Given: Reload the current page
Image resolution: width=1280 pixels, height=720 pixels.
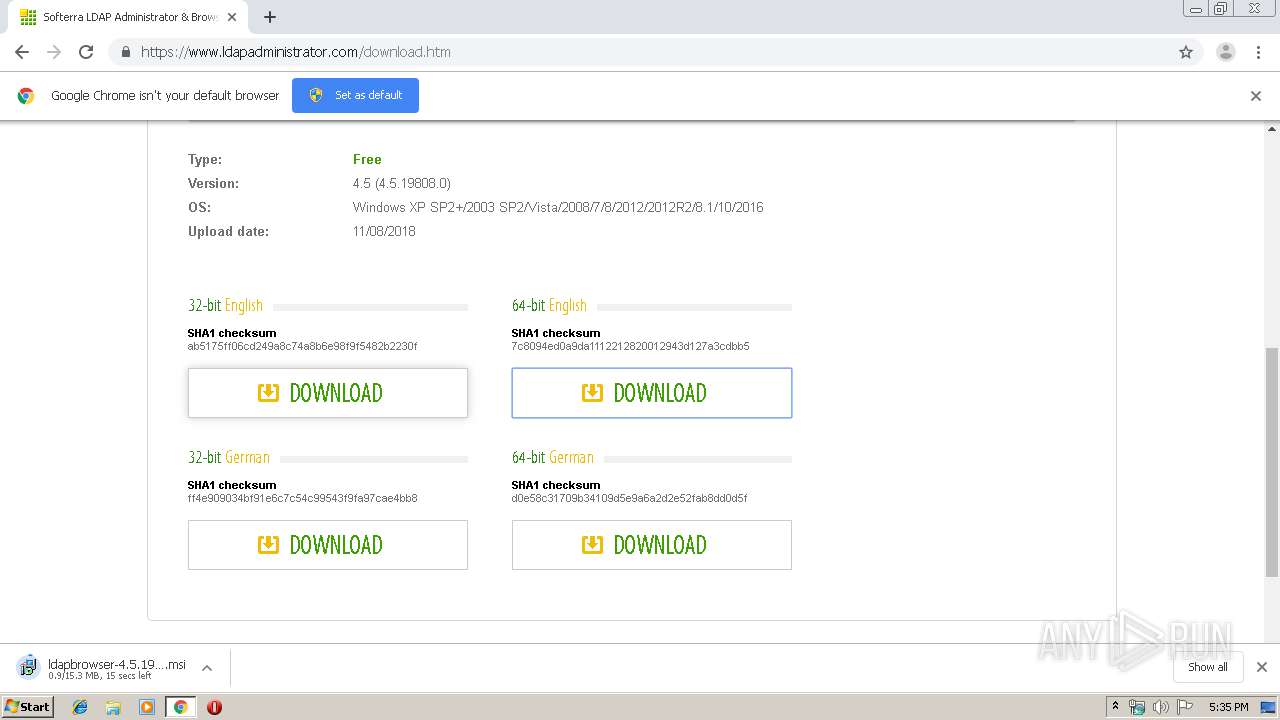Looking at the screenshot, I should click(x=86, y=52).
